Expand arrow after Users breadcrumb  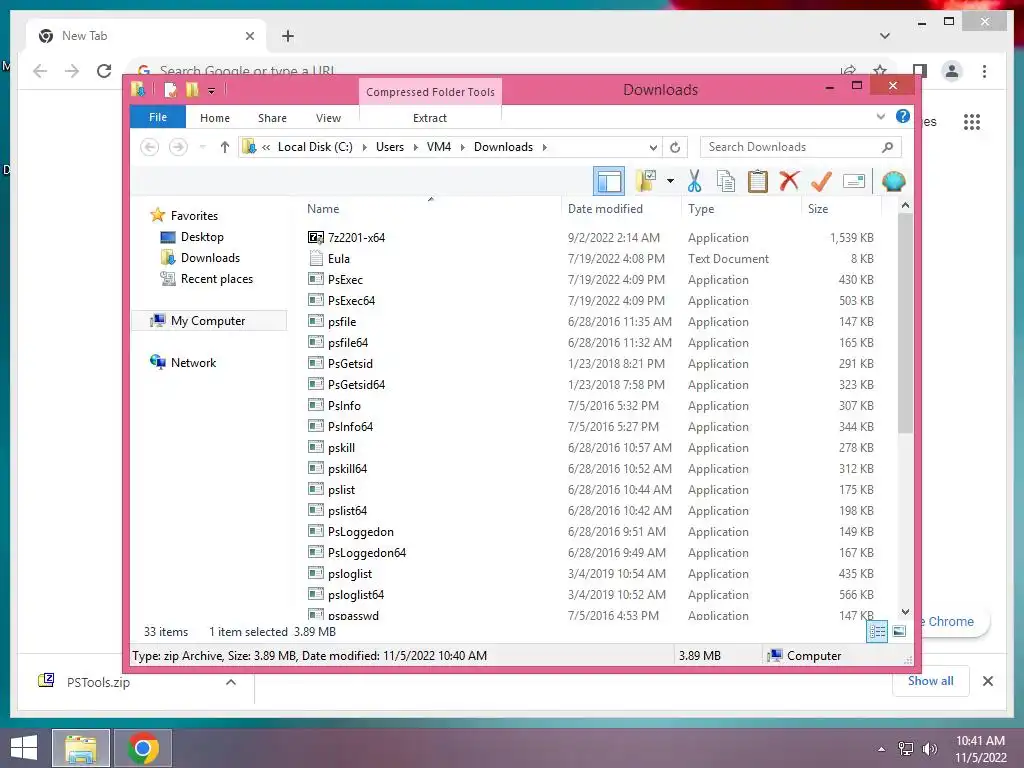415,148
